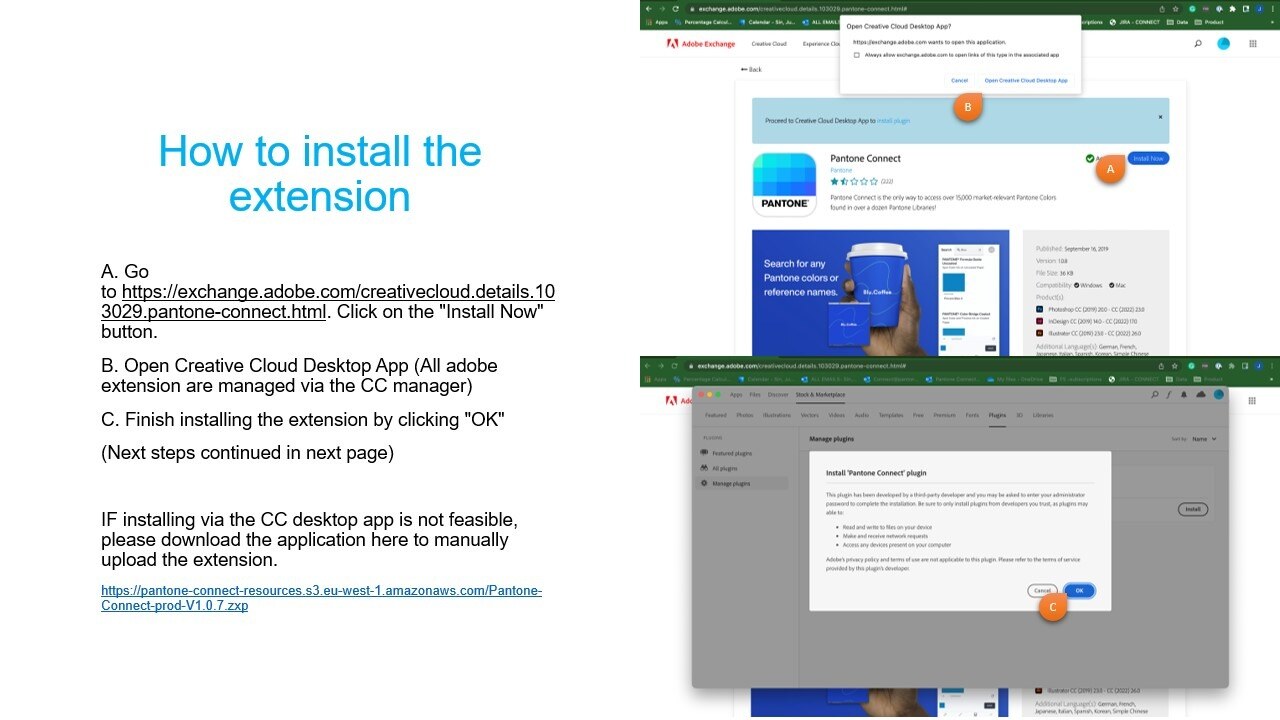1280x720 pixels.
Task: Open Creative Cloud nav item in top screenshot
Action: (x=769, y=44)
